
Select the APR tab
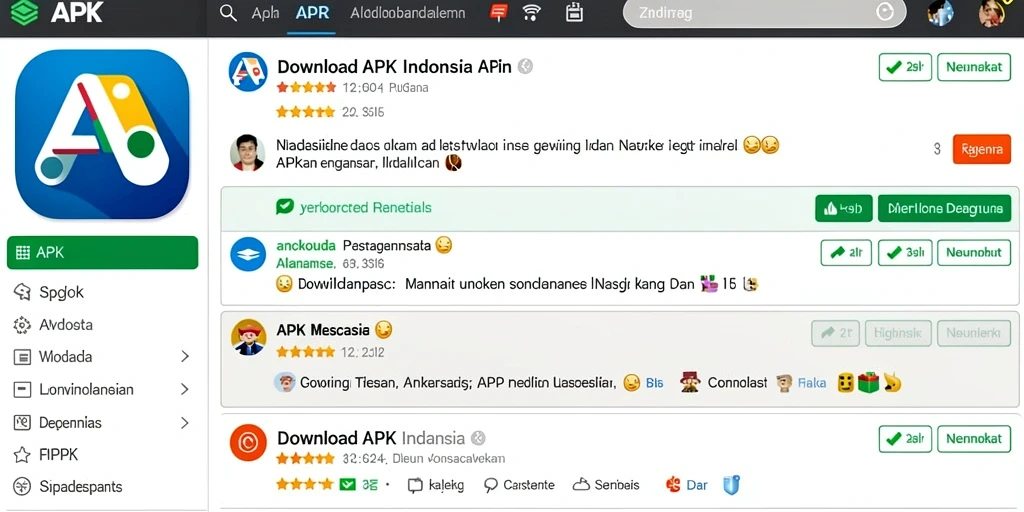312,13
